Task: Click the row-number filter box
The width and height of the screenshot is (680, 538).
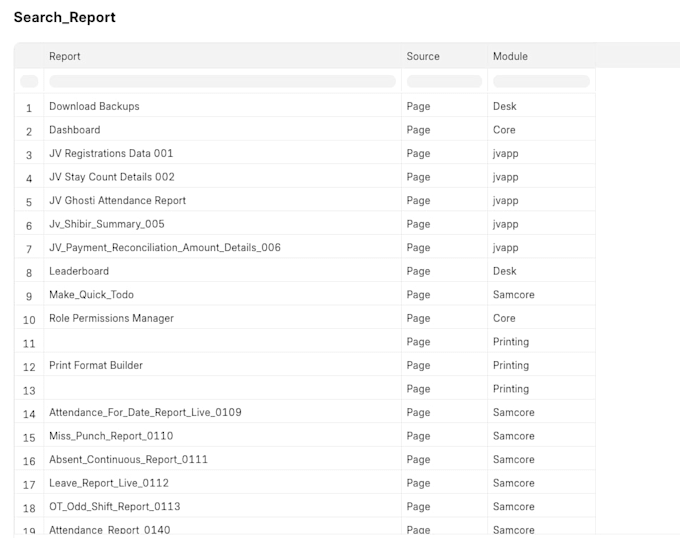Action: click(29, 81)
